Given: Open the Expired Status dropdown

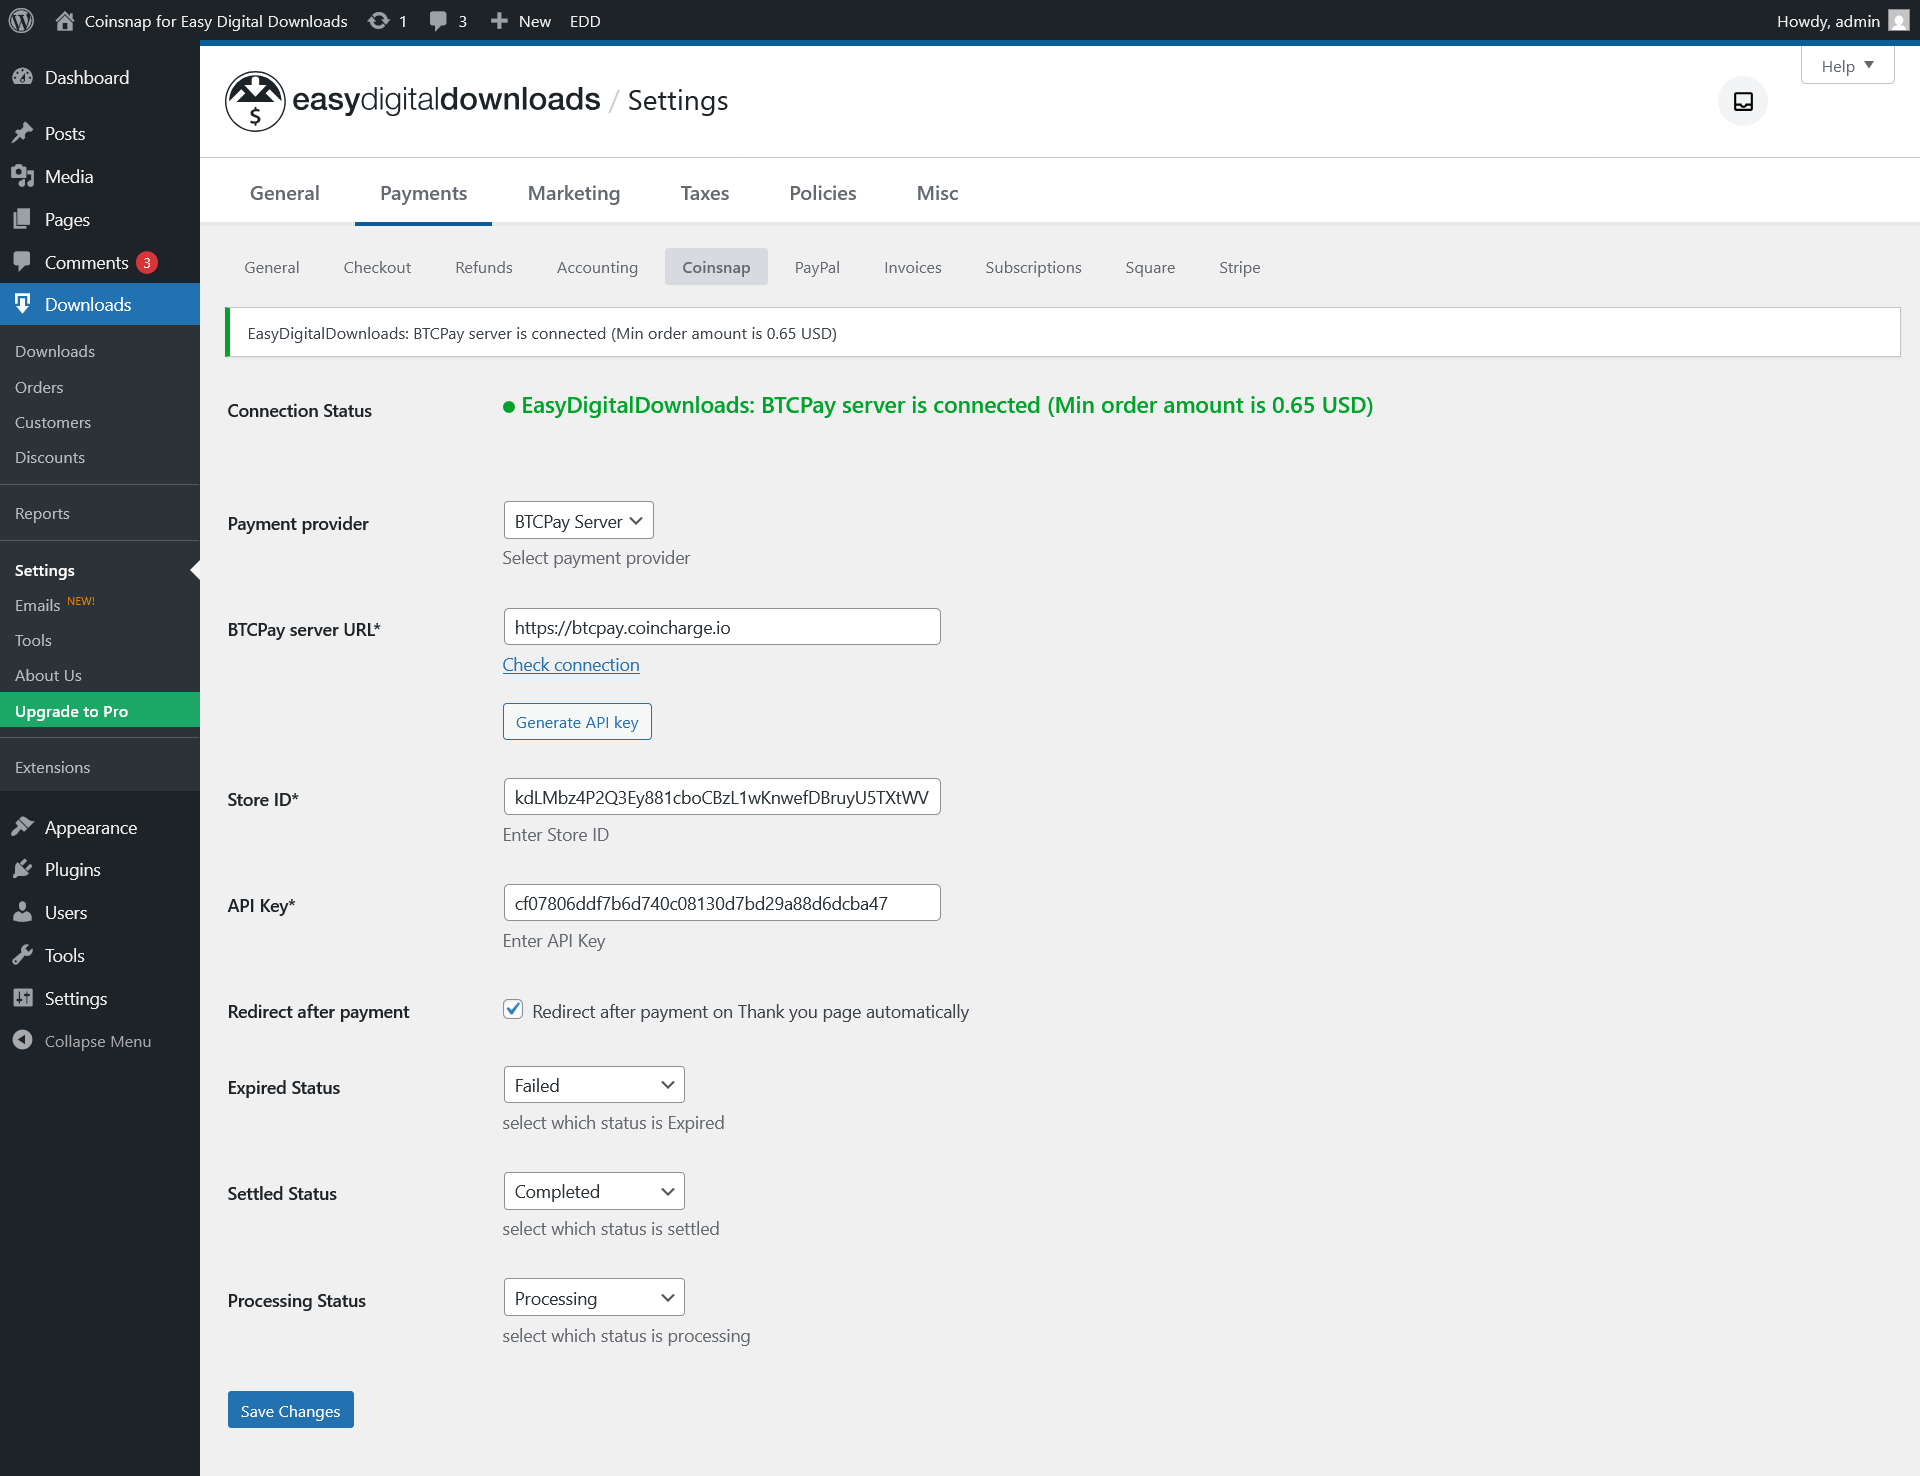Looking at the screenshot, I should coord(594,1085).
